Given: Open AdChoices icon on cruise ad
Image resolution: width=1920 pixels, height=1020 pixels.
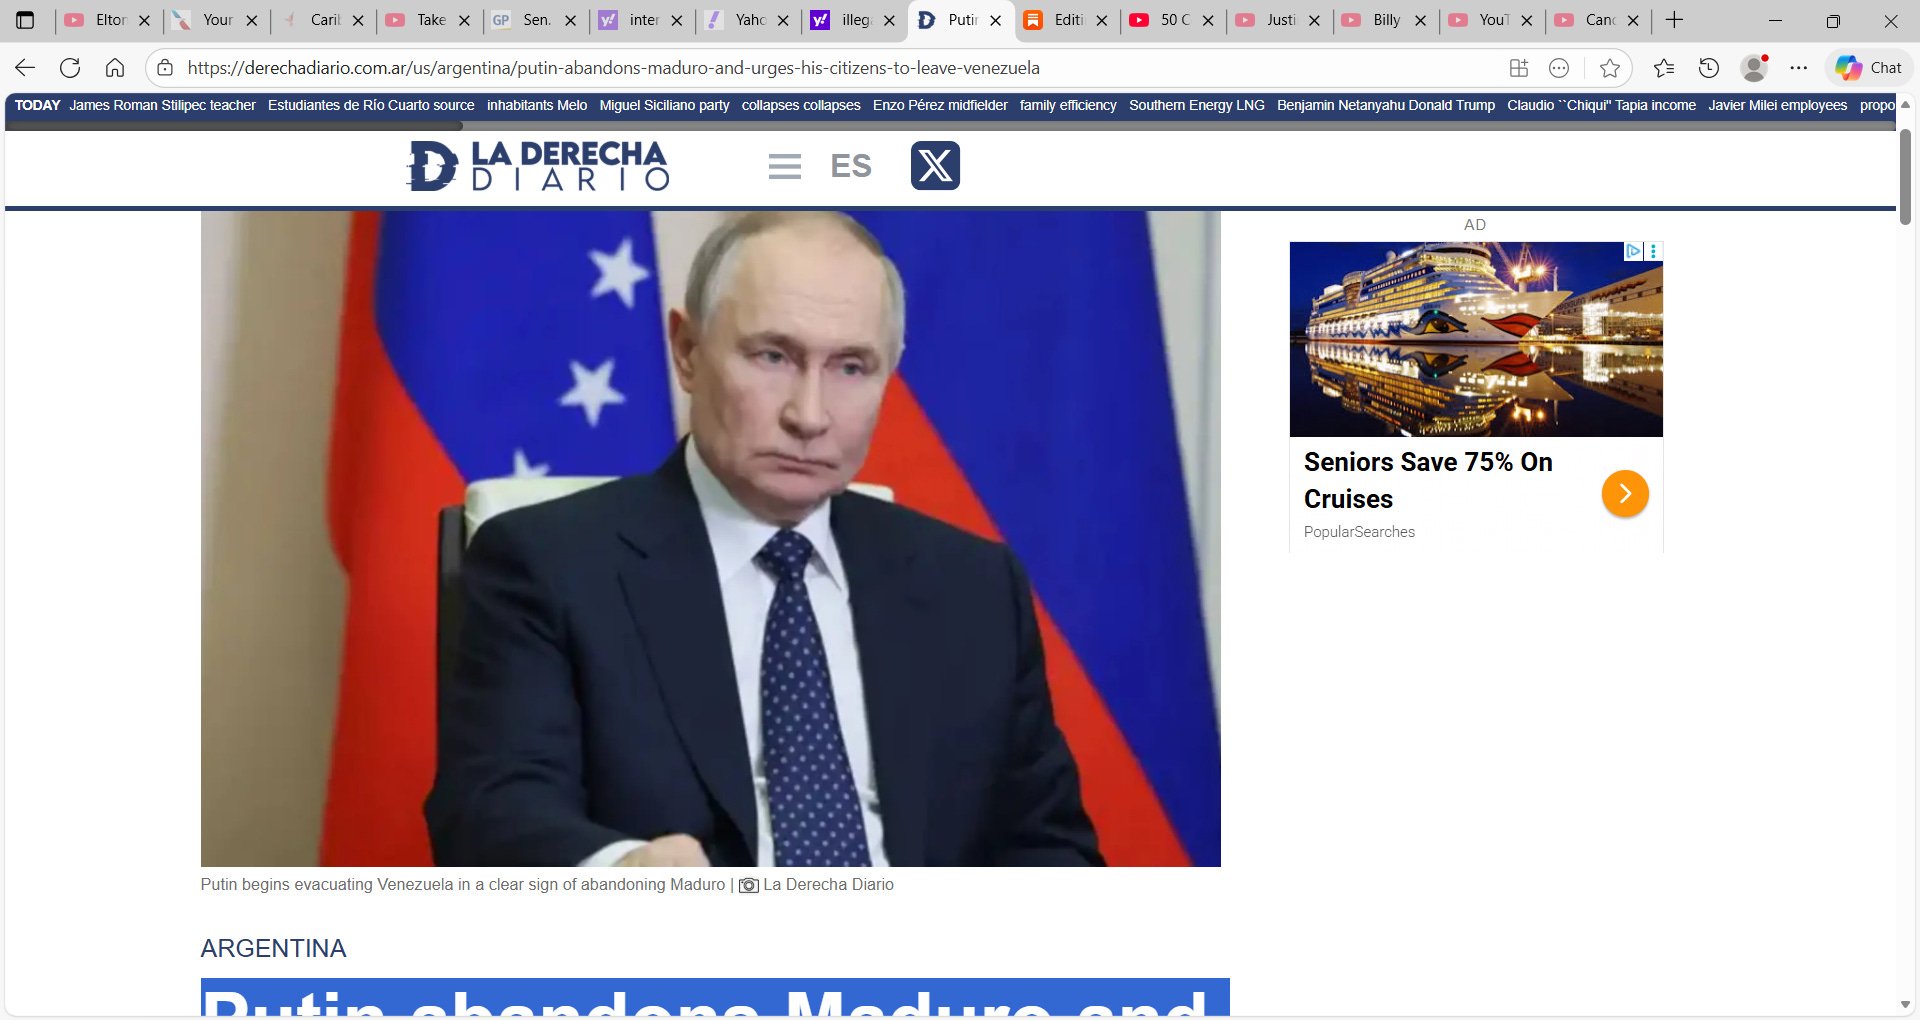Looking at the screenshot, I should tap(1633, 251).
